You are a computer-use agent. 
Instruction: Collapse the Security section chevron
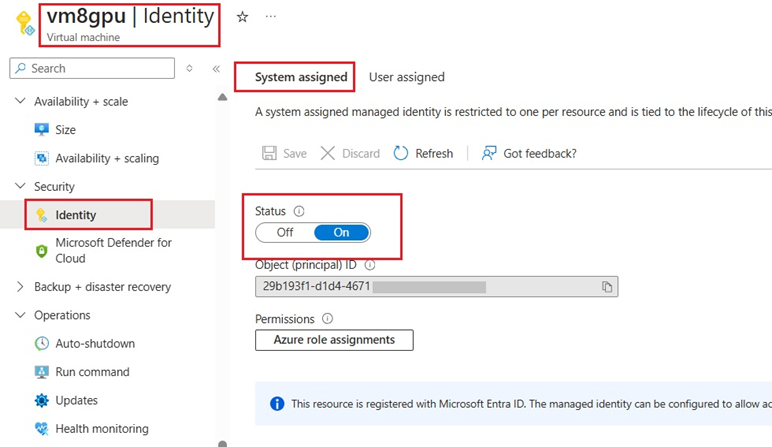pyautogui.click(x=20, y=186)
